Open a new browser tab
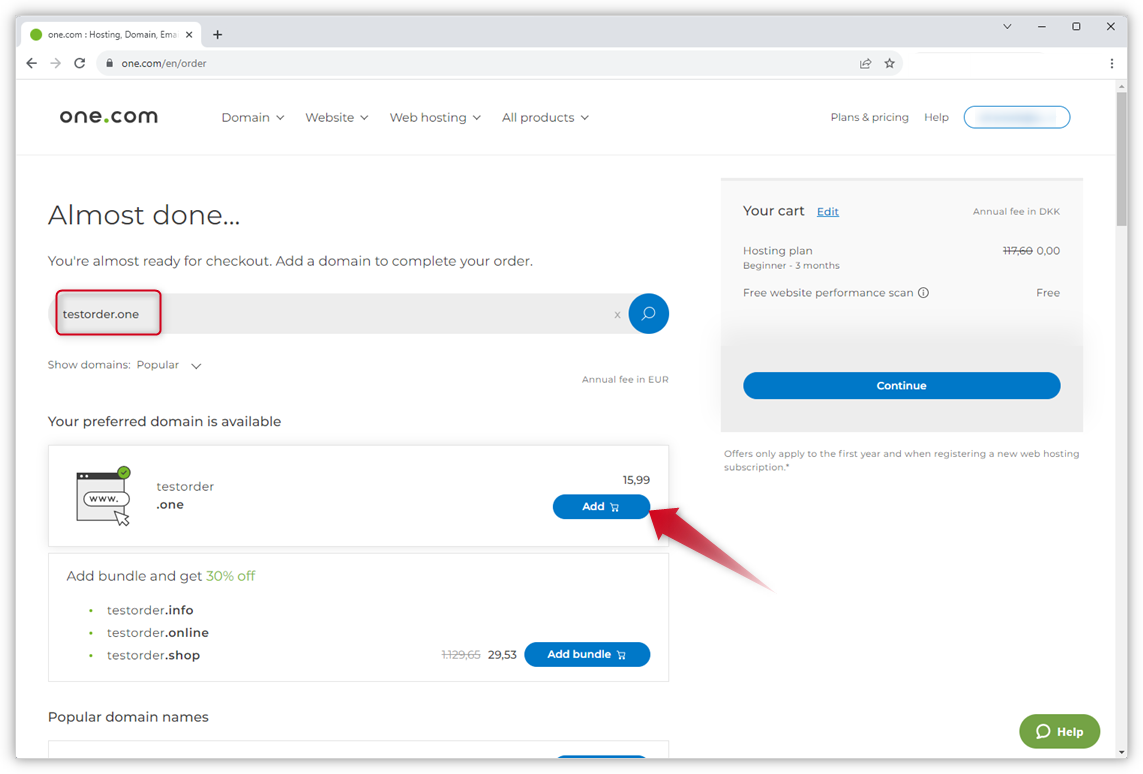The height and width of the screenshot is (774, 1143). click(x=217, y=34)
